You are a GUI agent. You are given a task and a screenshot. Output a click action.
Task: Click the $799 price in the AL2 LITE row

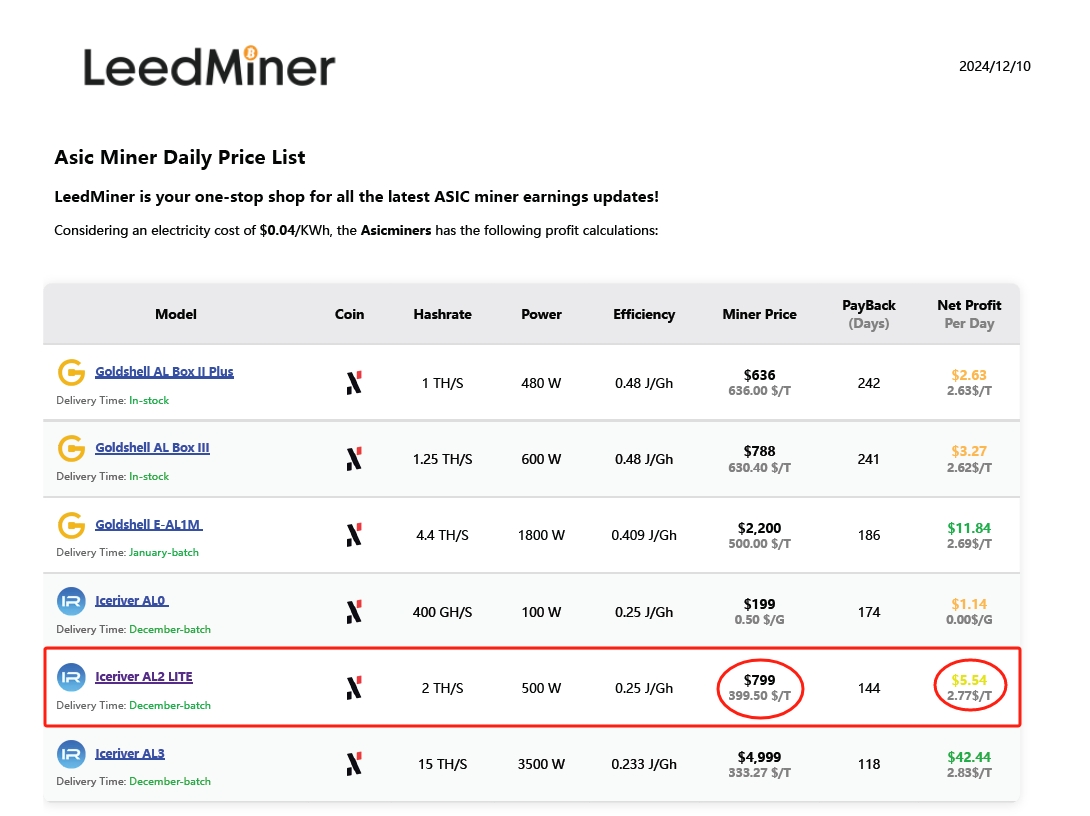[759, 680]
